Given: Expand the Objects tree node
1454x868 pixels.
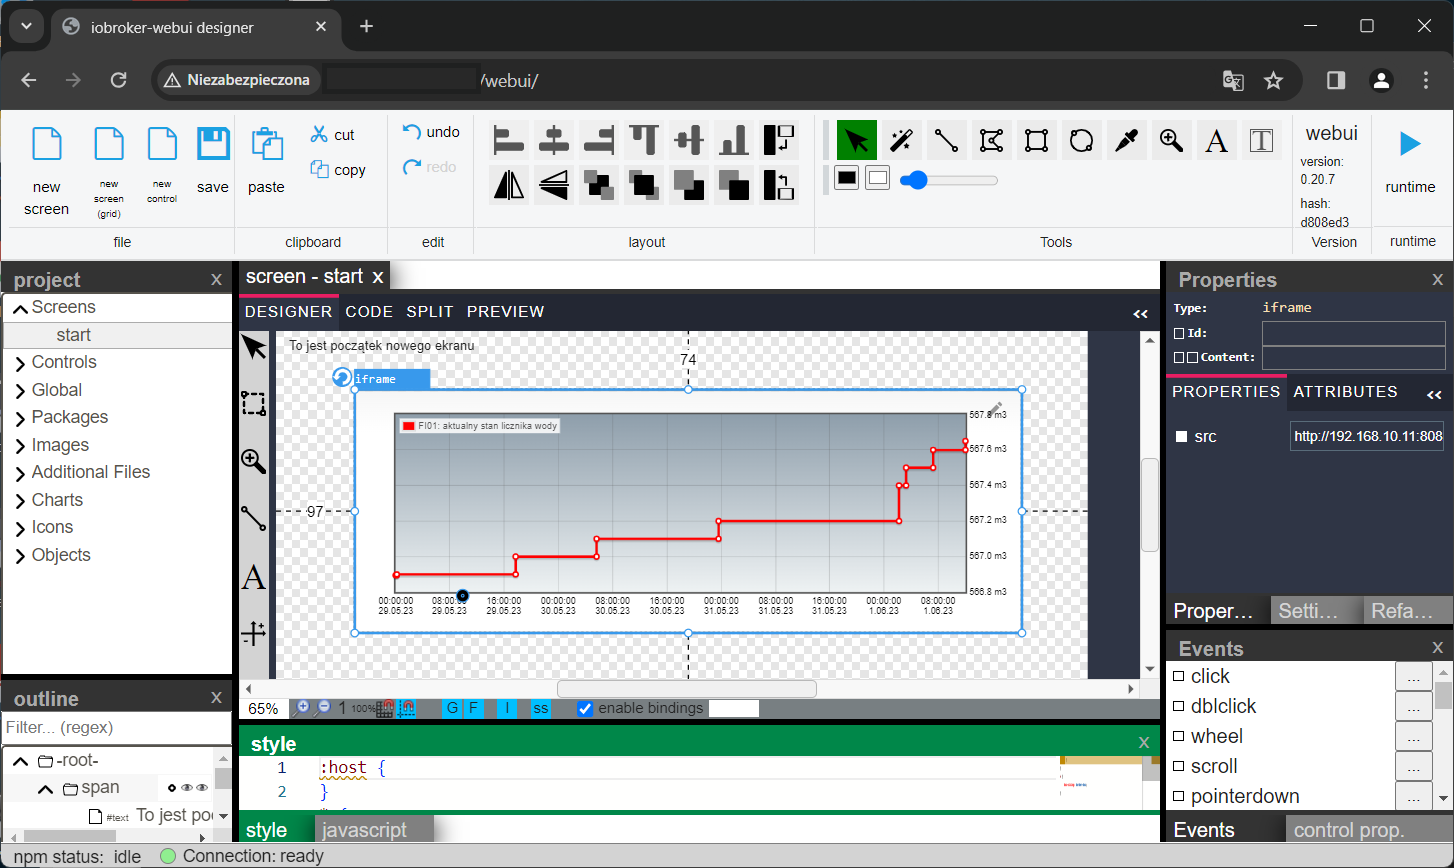Looking at the screenshot, I should coord(20,556).
